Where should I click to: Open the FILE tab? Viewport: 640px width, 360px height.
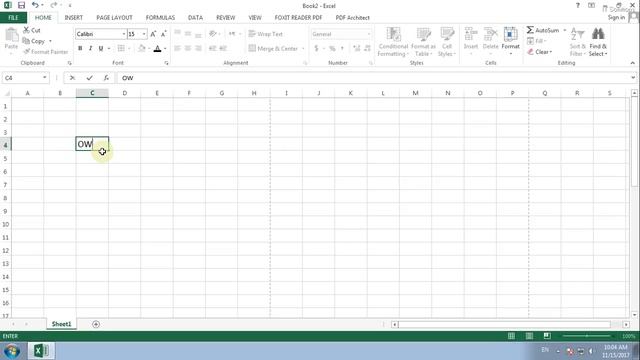click(13, 18)
